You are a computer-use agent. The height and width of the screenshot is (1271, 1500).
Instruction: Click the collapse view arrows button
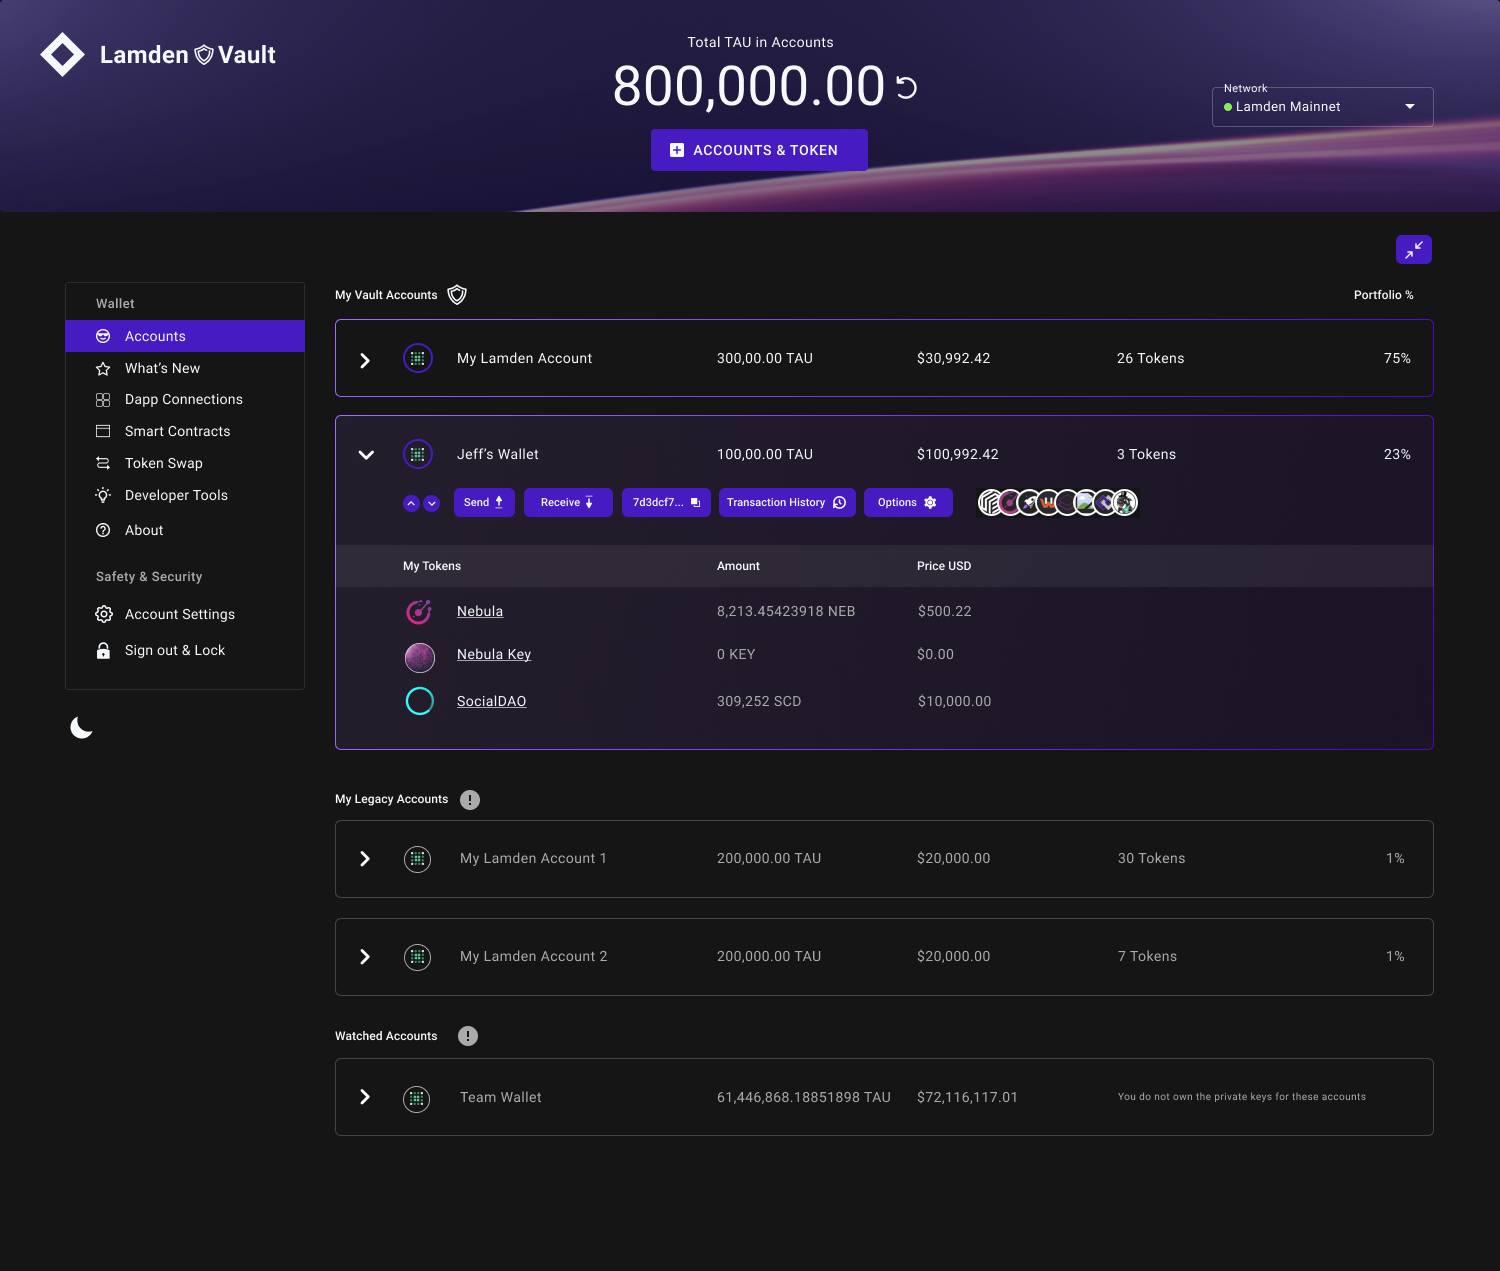click(1413, 250)
